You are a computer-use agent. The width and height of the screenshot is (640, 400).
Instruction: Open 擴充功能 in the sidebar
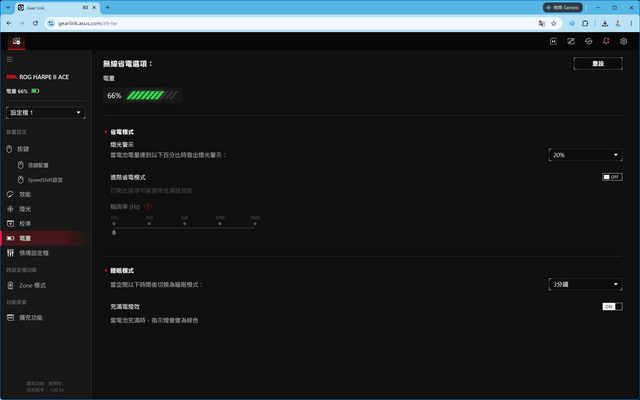(x=31, y=318)
